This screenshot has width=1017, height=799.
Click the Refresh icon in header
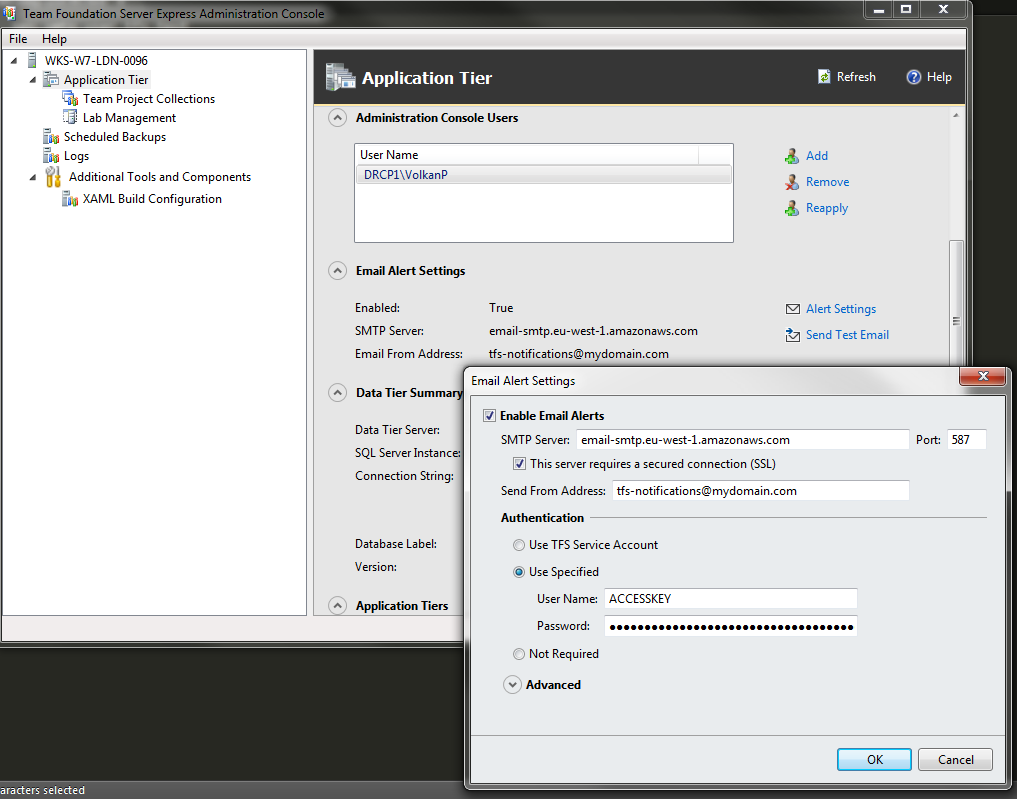(824, 77)
